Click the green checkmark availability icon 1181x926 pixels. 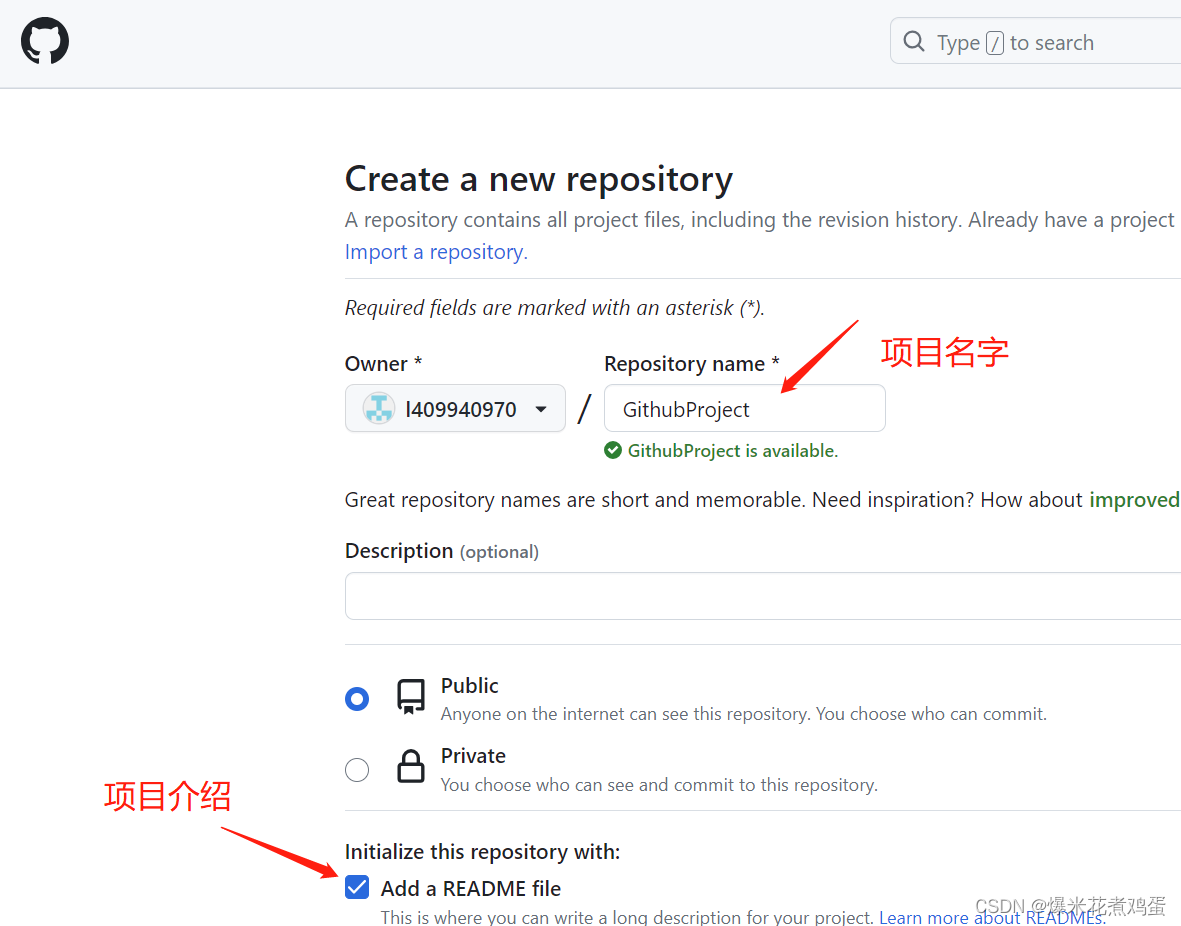[x=612, y=450]
